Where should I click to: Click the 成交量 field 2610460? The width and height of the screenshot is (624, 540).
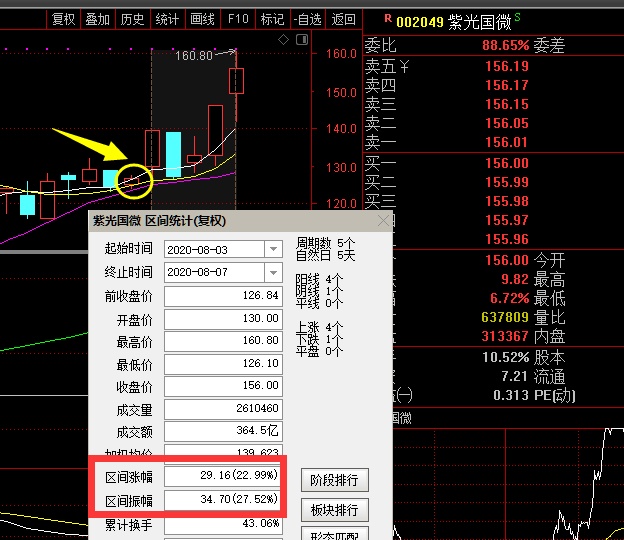223,409
